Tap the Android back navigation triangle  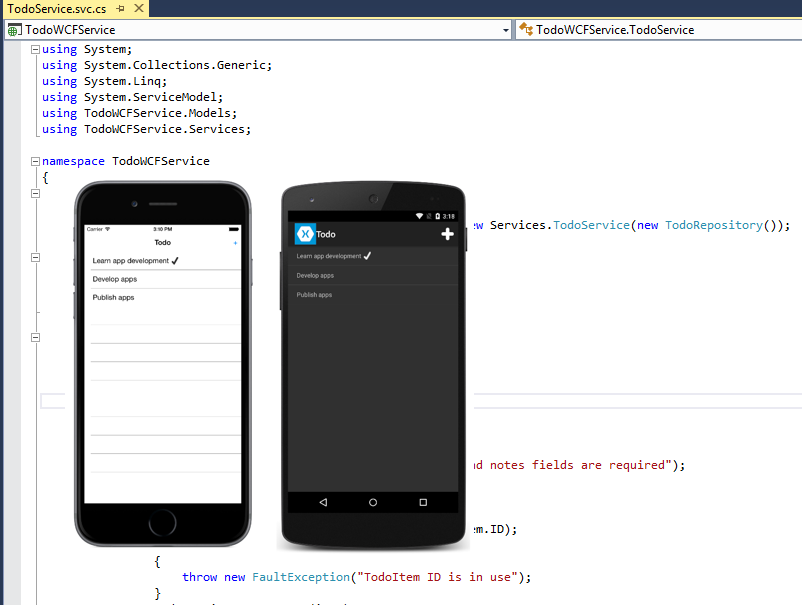[x=323, y=502]
